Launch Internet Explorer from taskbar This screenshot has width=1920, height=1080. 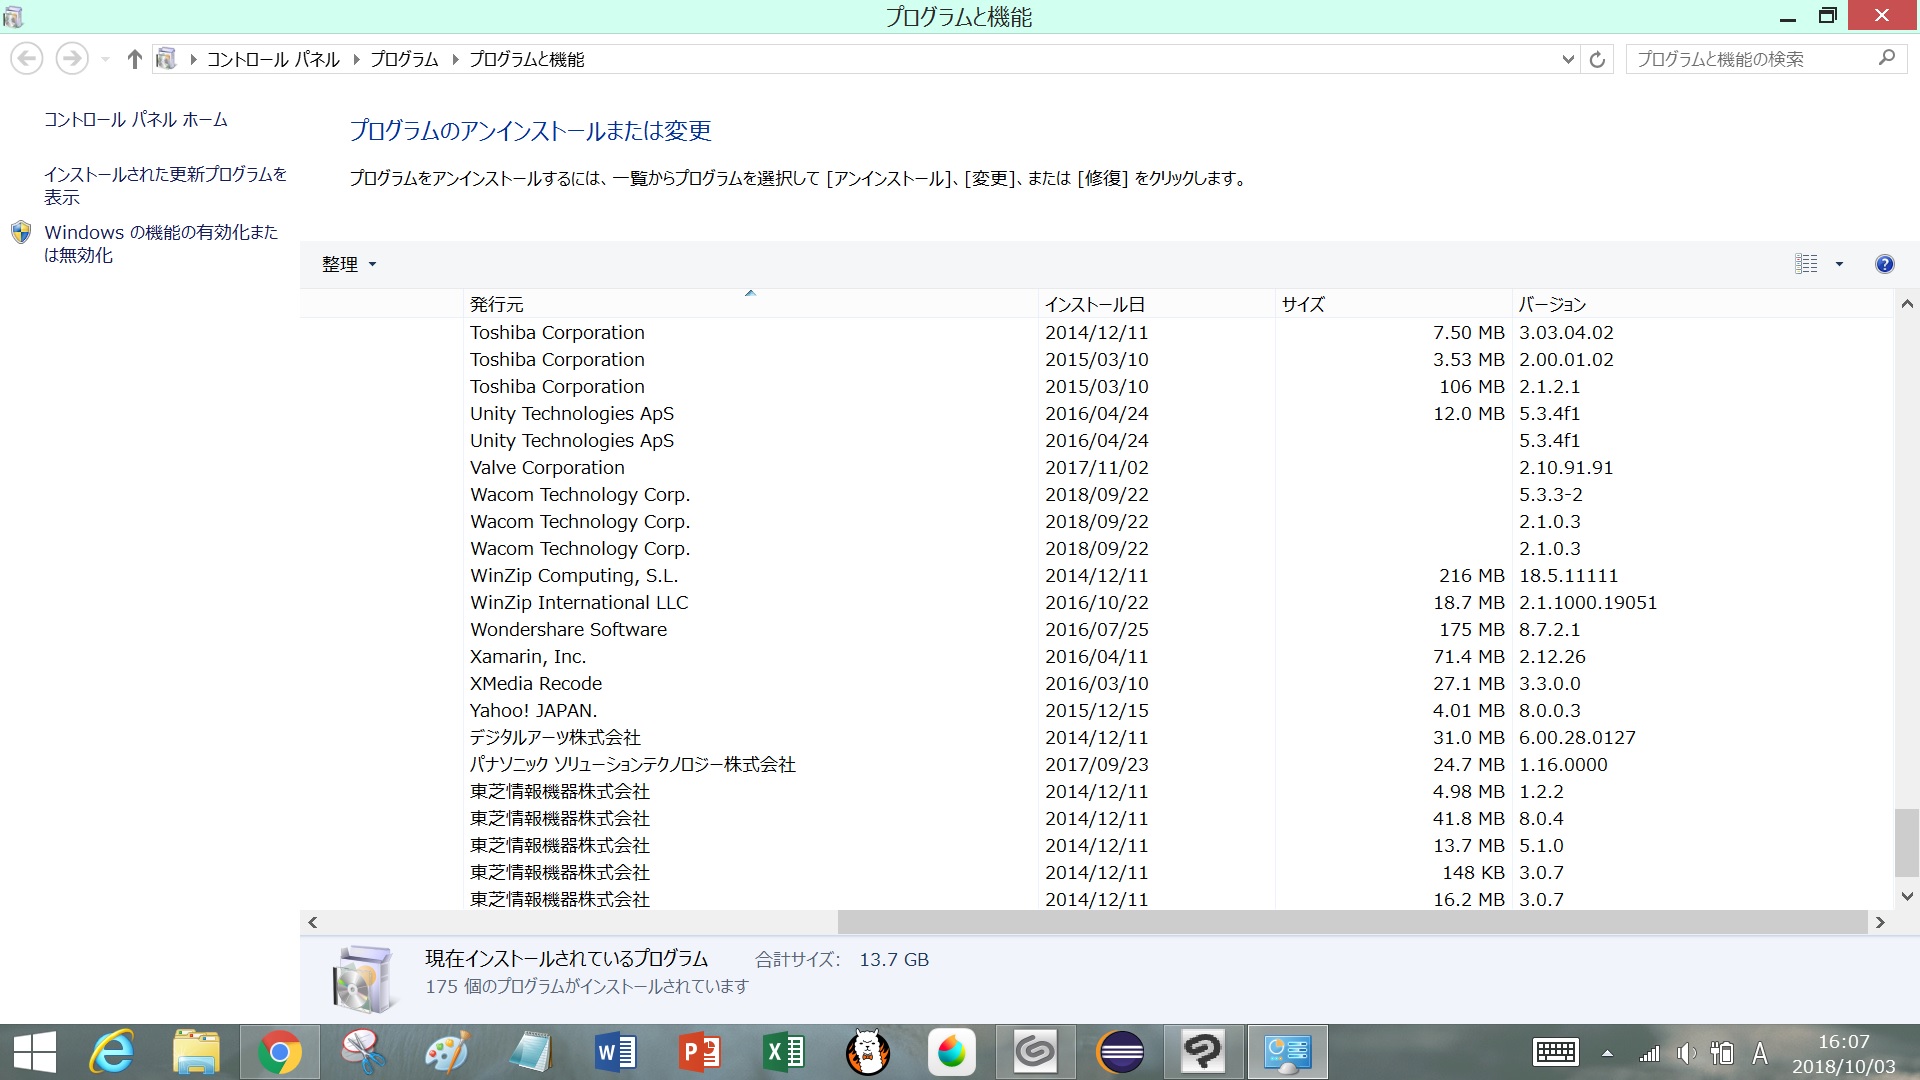pyautogui.click(x=111, y=1052)
